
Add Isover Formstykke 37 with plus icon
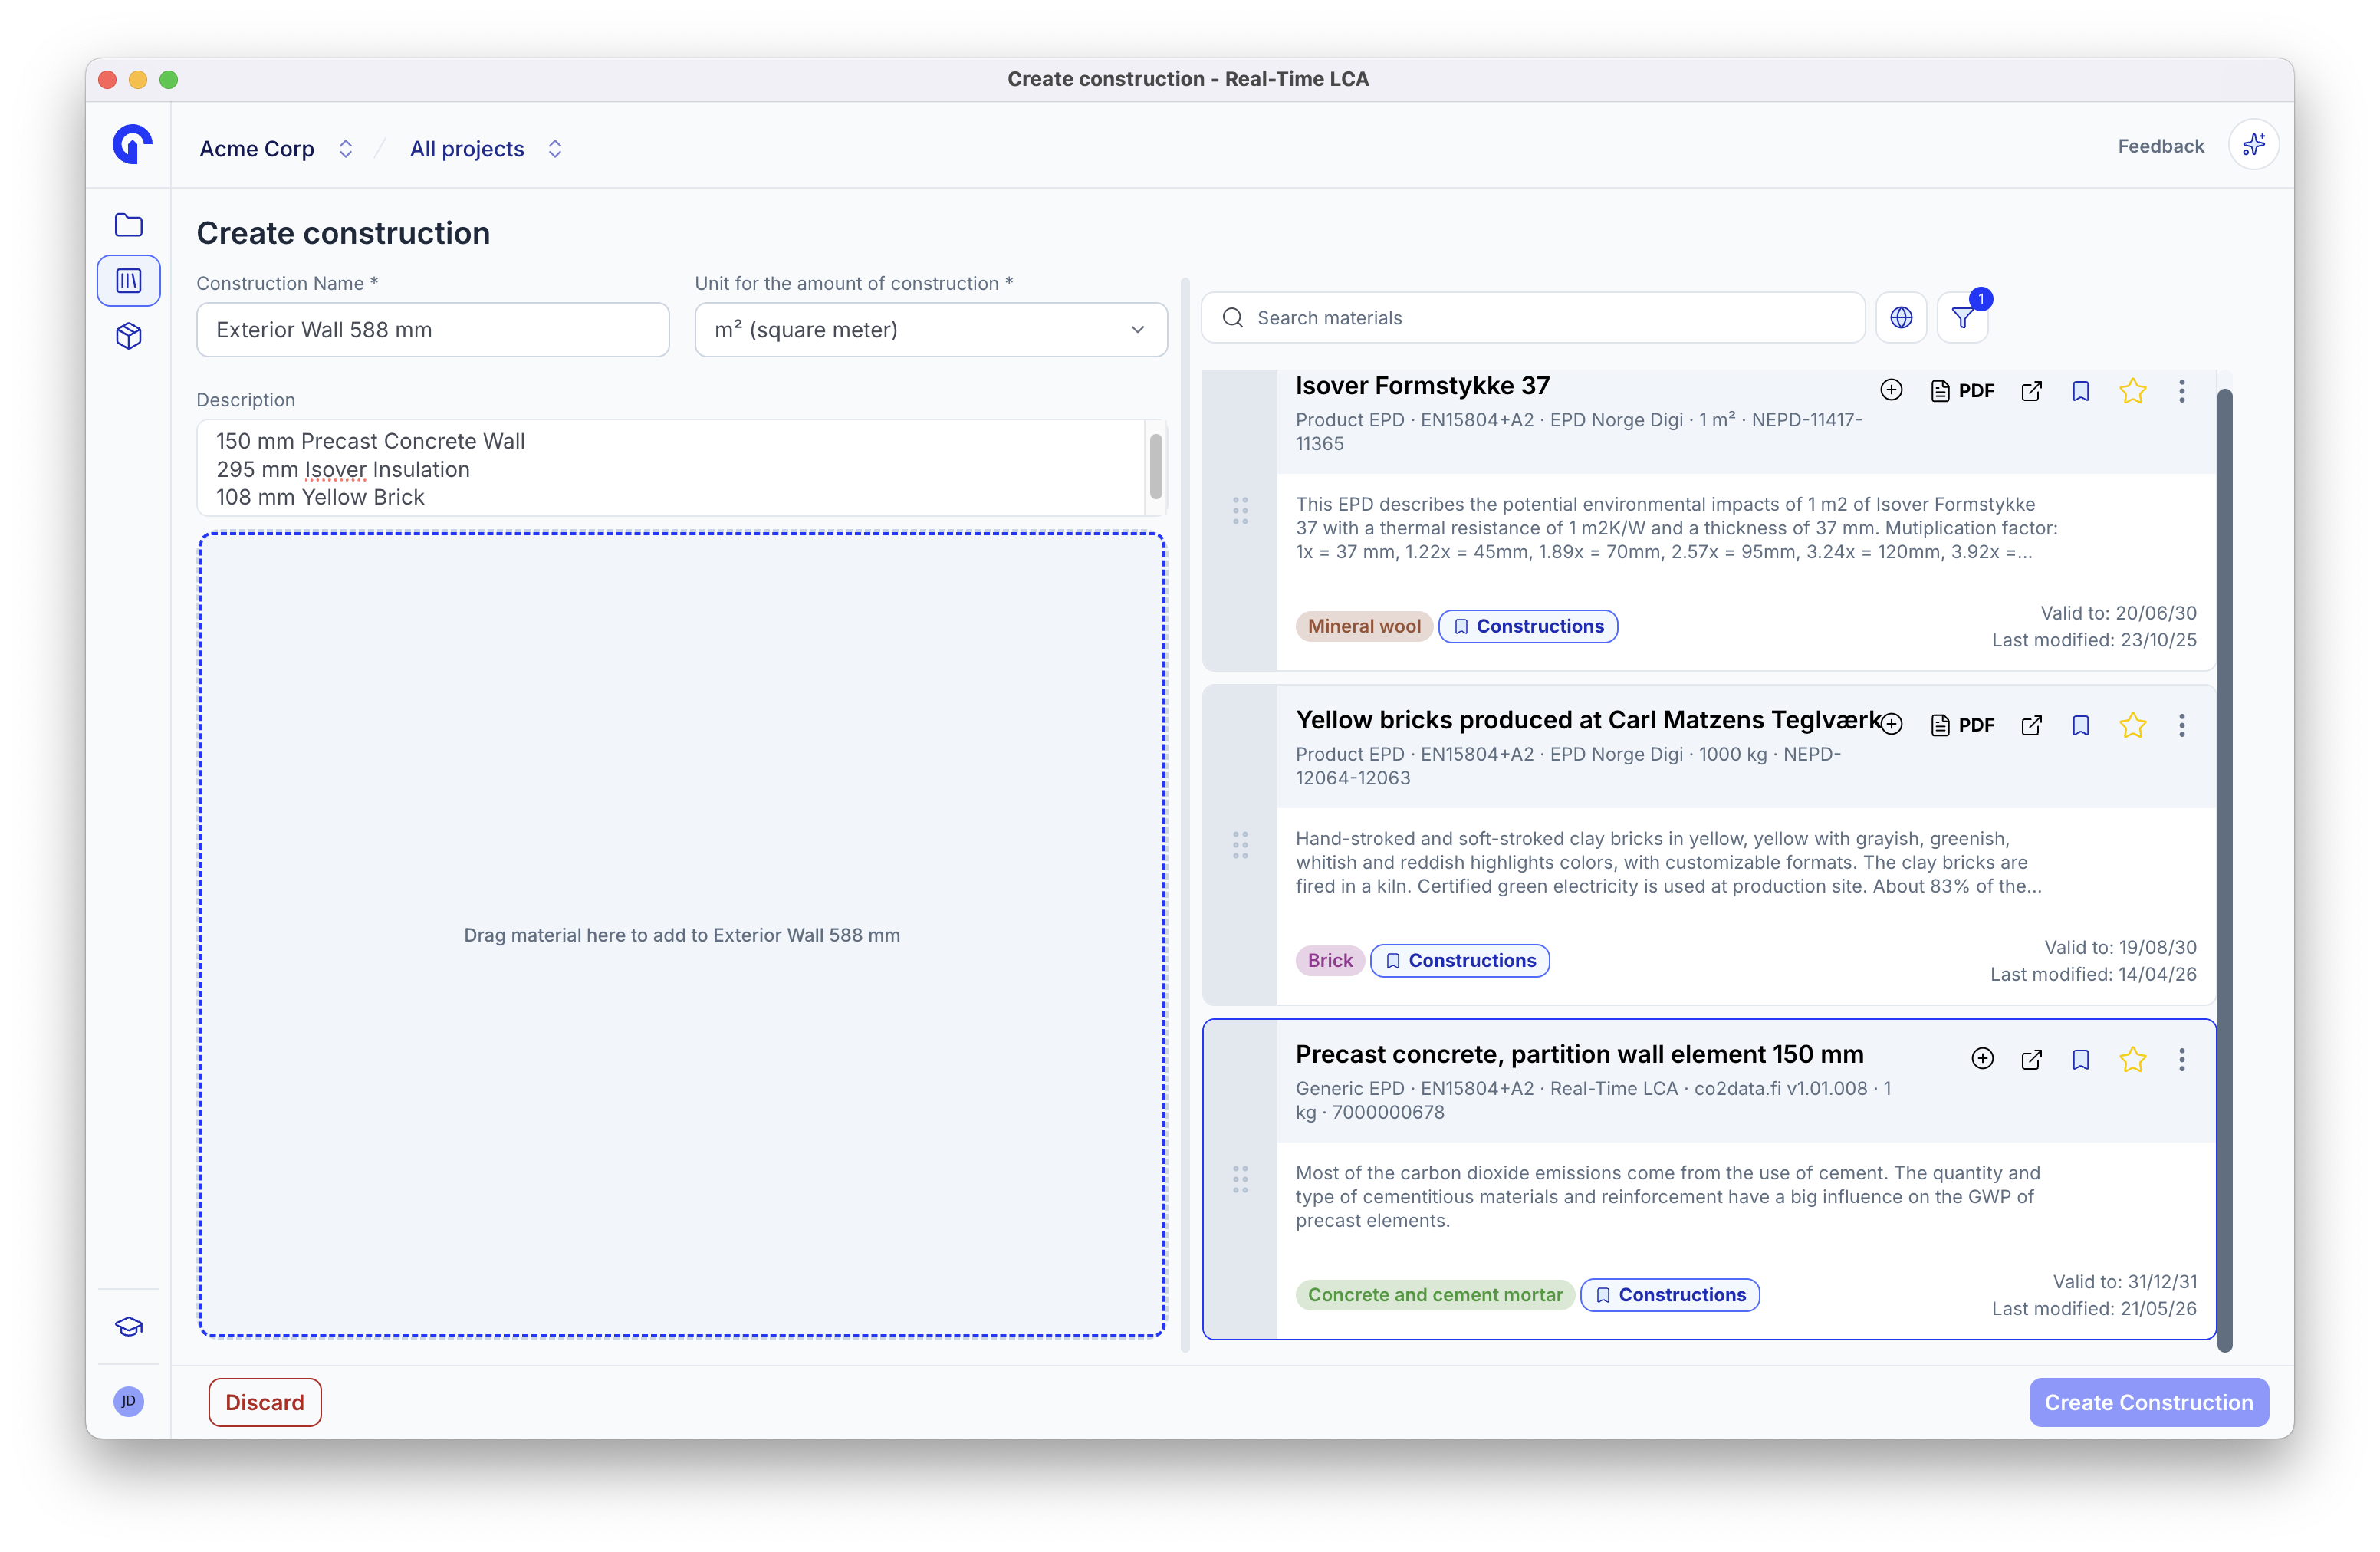click(x=1891, y=390)
